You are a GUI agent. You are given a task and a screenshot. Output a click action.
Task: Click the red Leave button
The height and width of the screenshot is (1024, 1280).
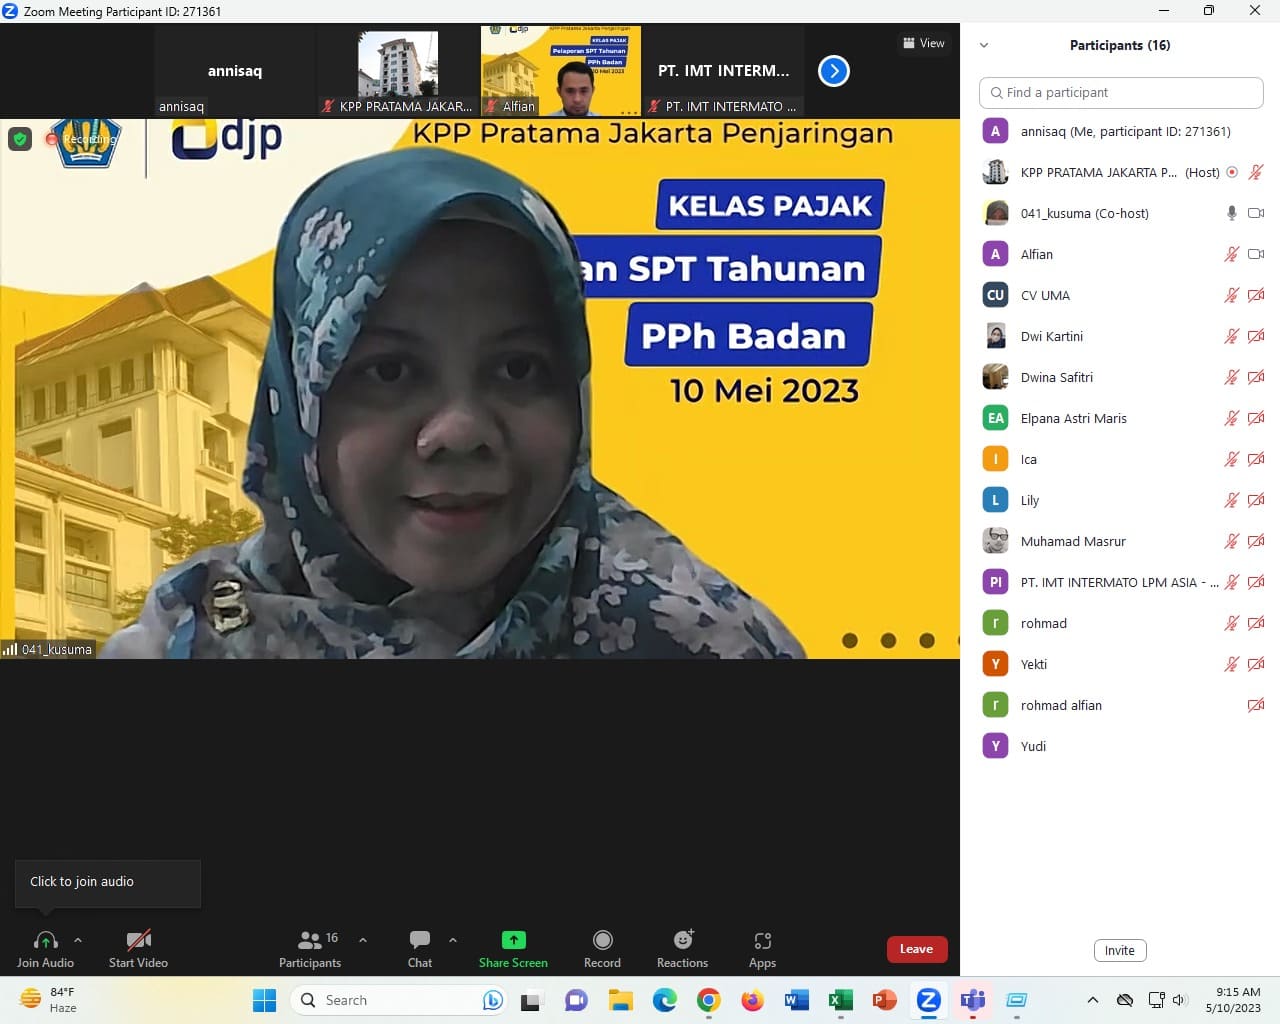click(x=916, y=949)
